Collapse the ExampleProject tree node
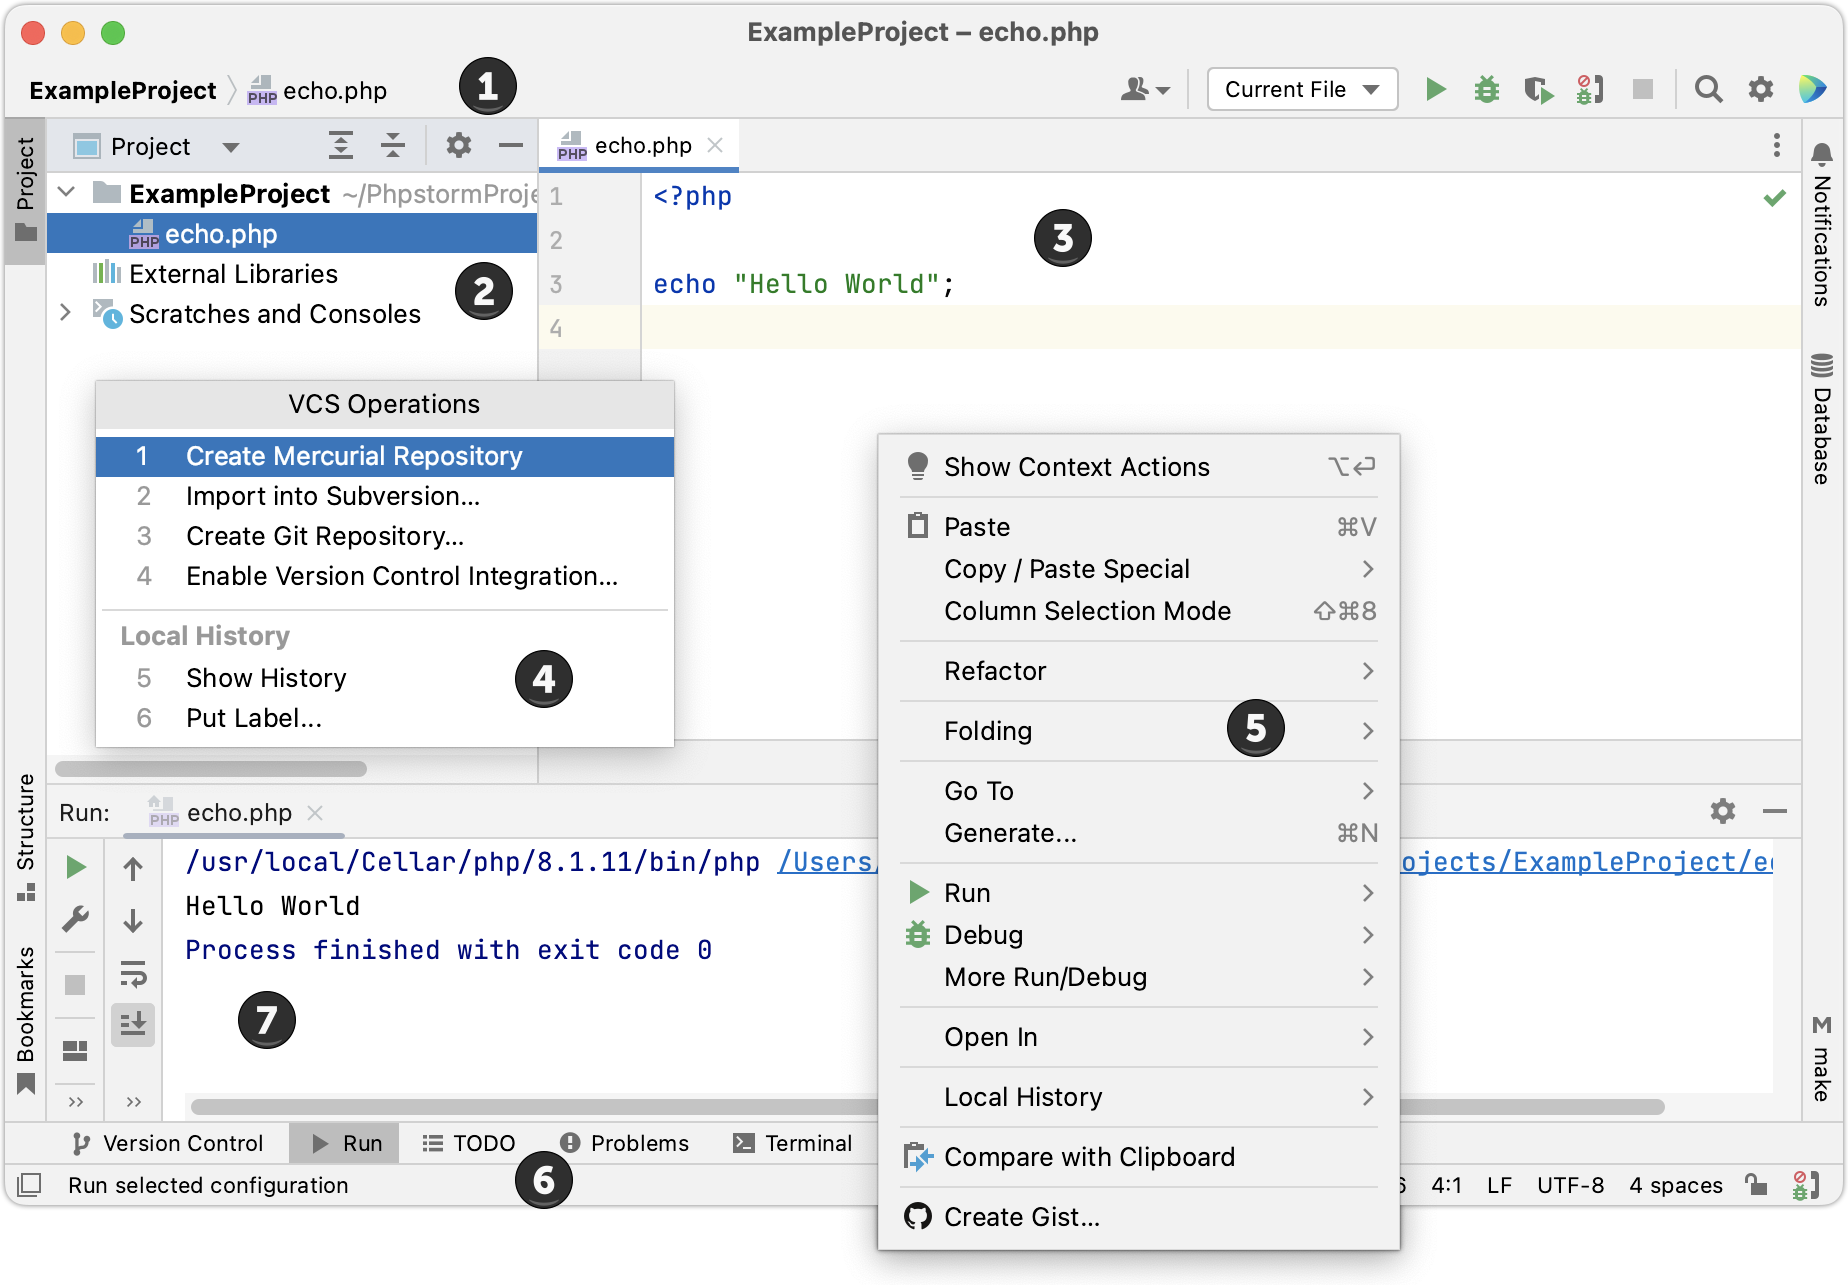 [x=67, y=192]
